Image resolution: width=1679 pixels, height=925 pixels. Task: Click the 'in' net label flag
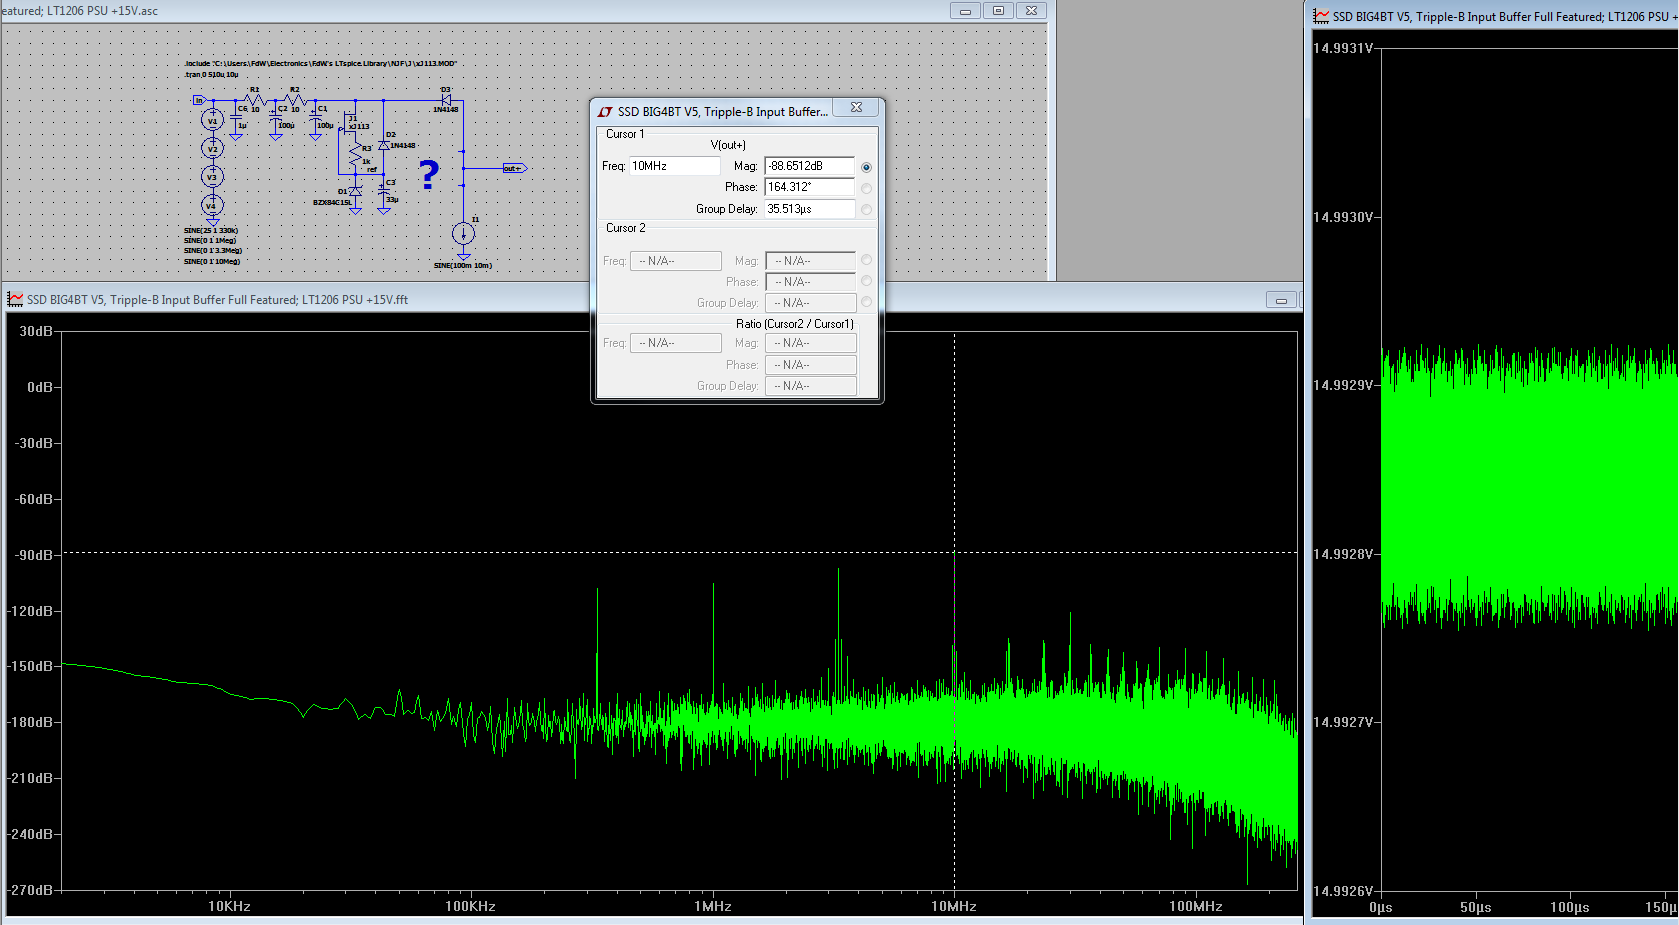click(199, 100)
